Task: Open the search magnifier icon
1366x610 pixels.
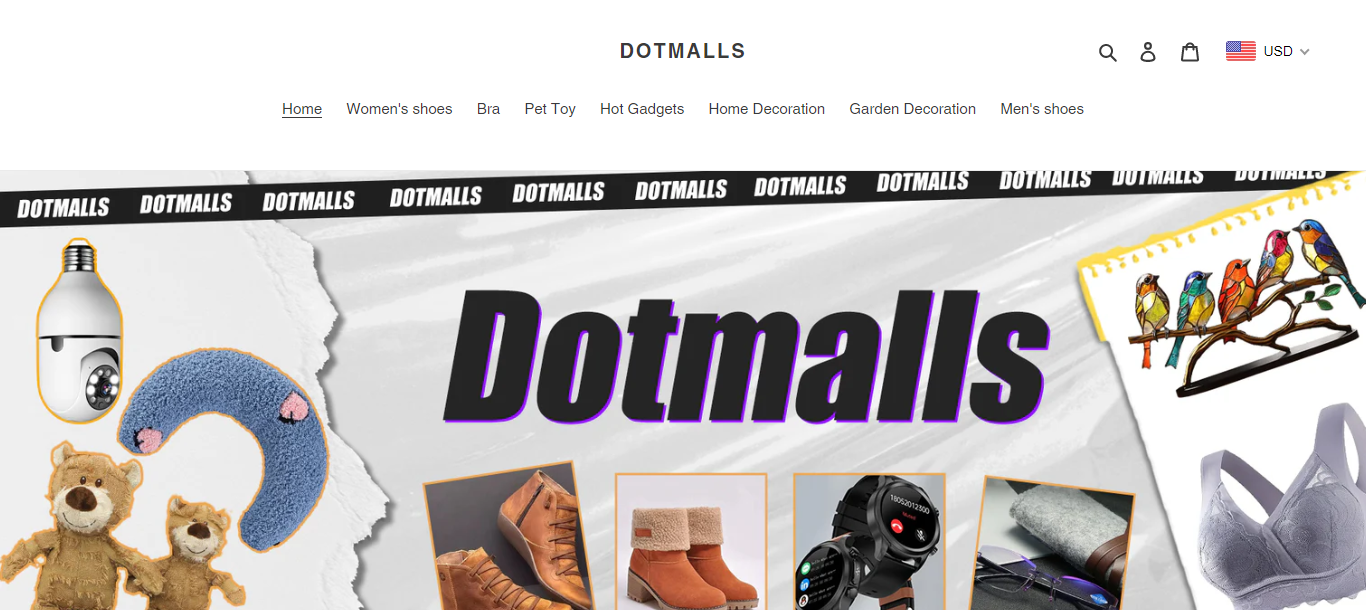Action: coord(1107,52)
